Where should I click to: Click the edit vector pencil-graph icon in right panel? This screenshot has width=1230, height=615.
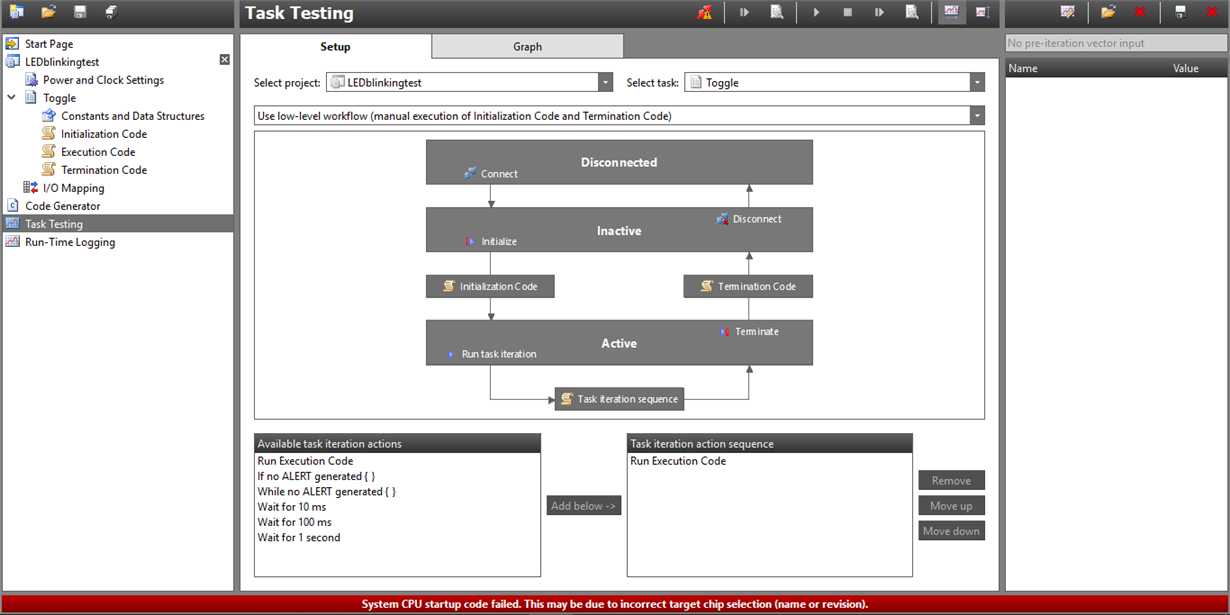[1068, 12]
